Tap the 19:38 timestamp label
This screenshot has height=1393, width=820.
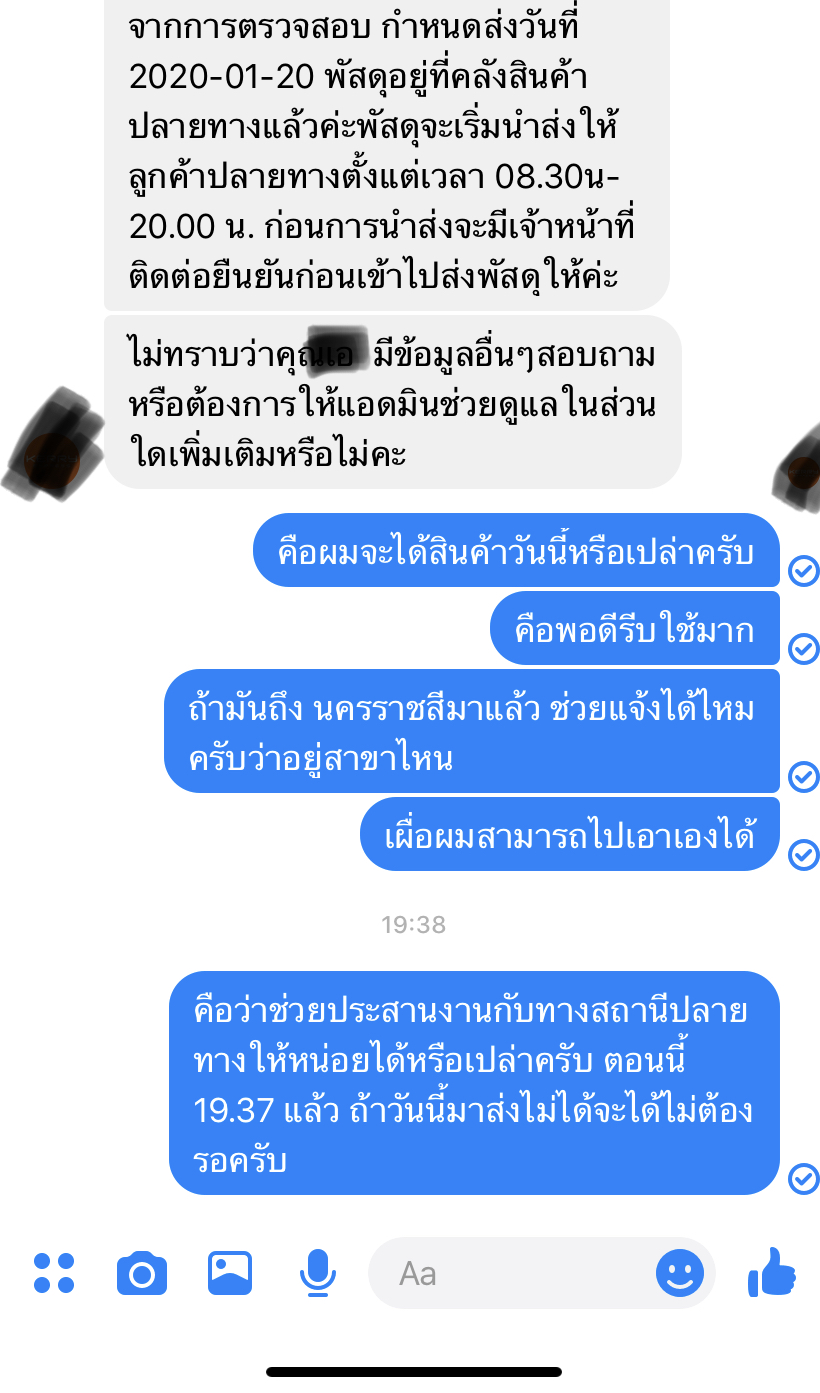pyautogui.click(x=413, y=925)
